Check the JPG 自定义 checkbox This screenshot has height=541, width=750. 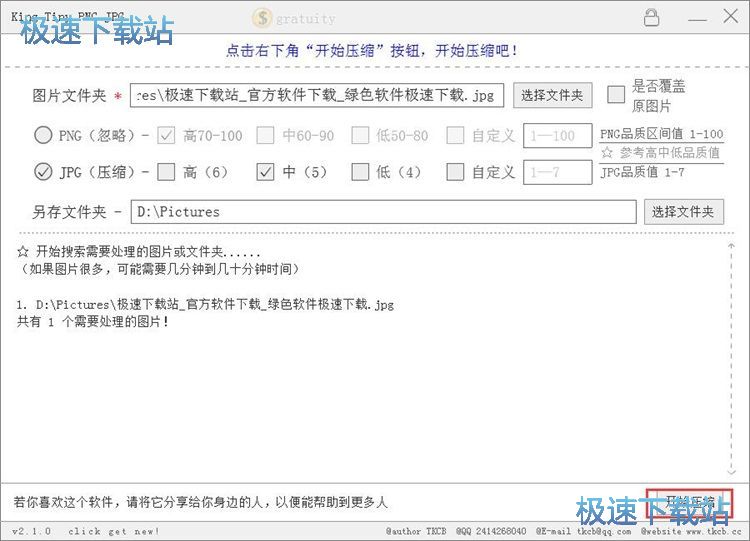[x=455, y=172]
